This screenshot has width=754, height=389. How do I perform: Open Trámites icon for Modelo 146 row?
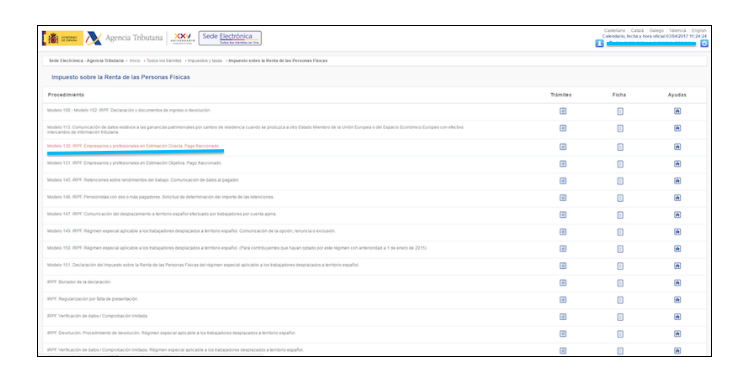(x=563, y=198)
